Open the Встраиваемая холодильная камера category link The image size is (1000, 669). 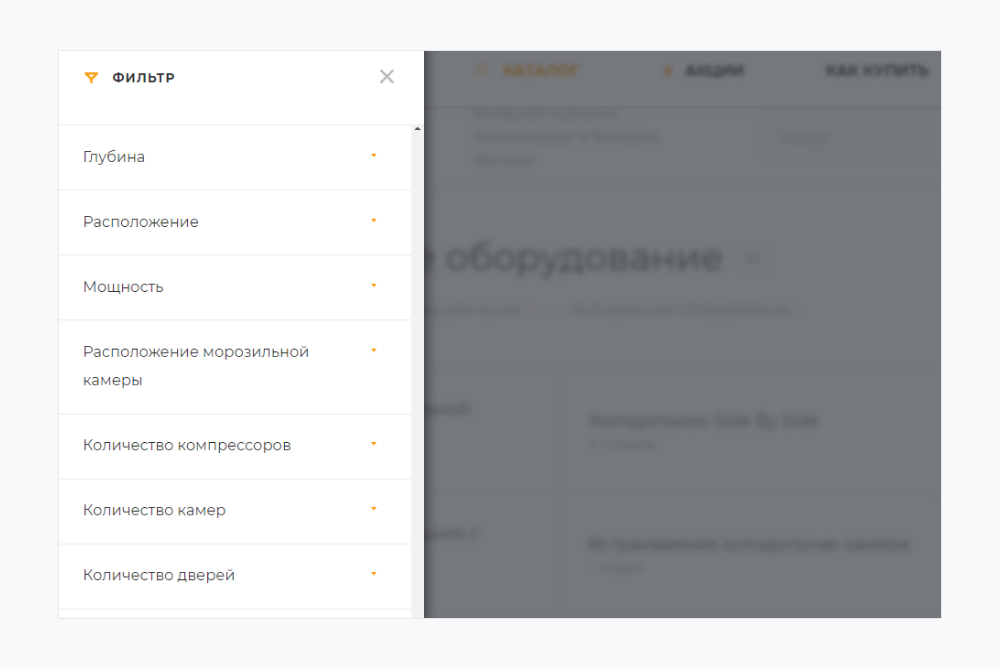(748, 544)
